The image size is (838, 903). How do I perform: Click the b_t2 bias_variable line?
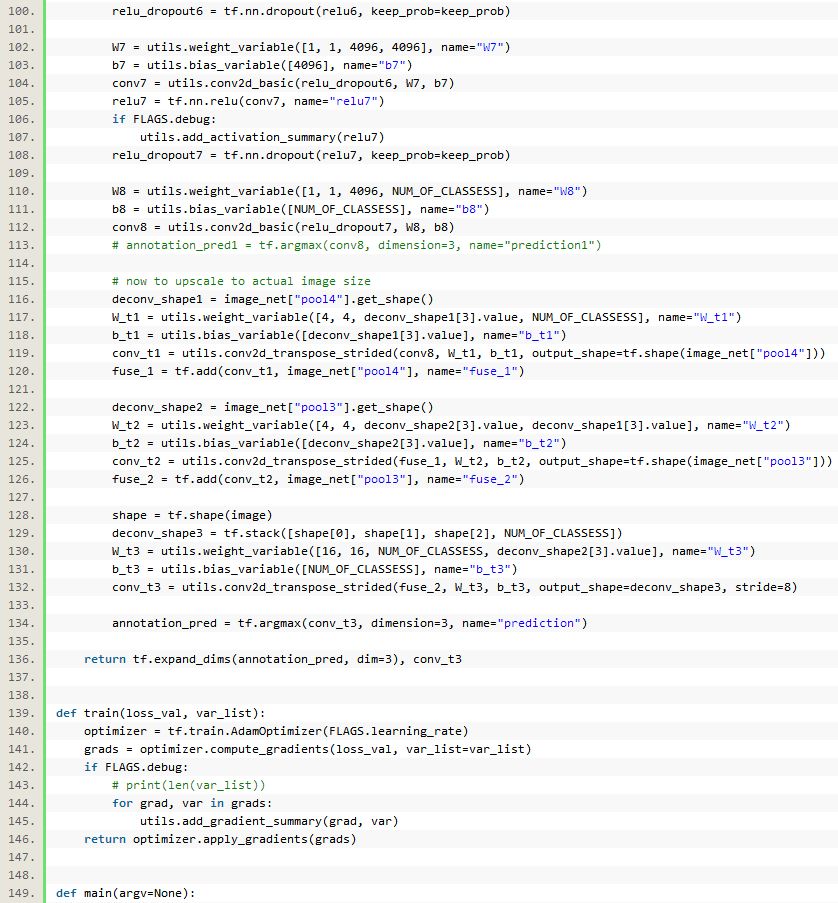point(339,443)
